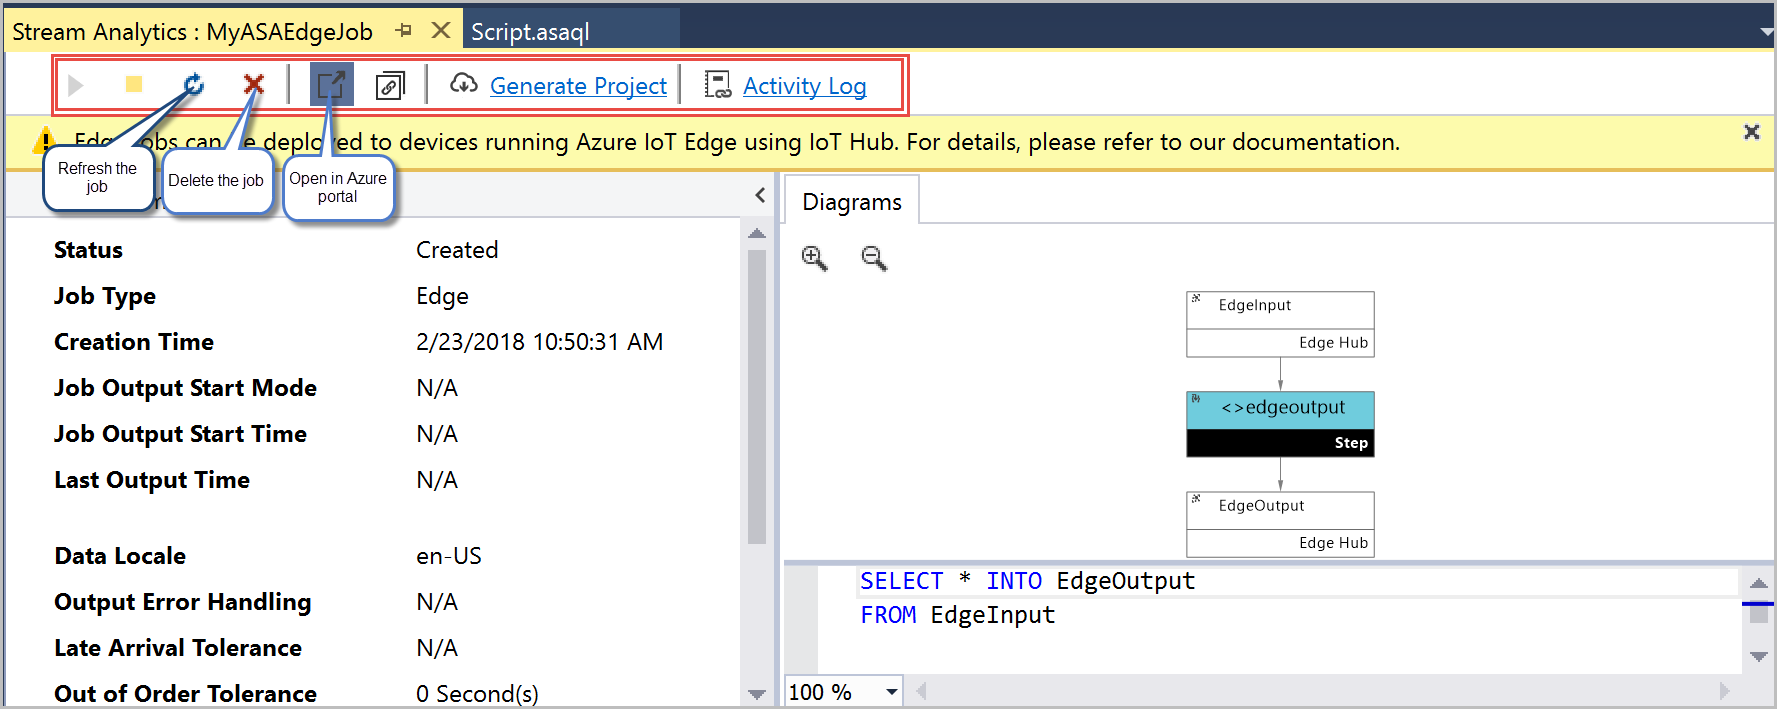
Task: Open the tab overflow dropdown arrow
Action: coord(1767,31)
